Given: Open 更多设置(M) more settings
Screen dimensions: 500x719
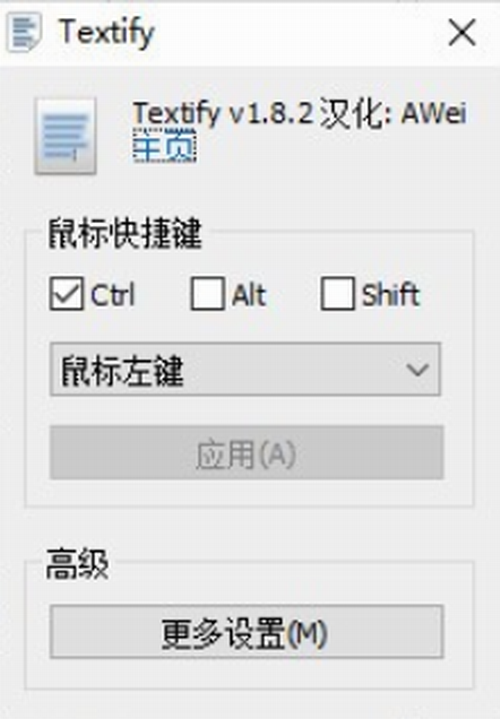Looking at the screenshot, I should (247, 632).
